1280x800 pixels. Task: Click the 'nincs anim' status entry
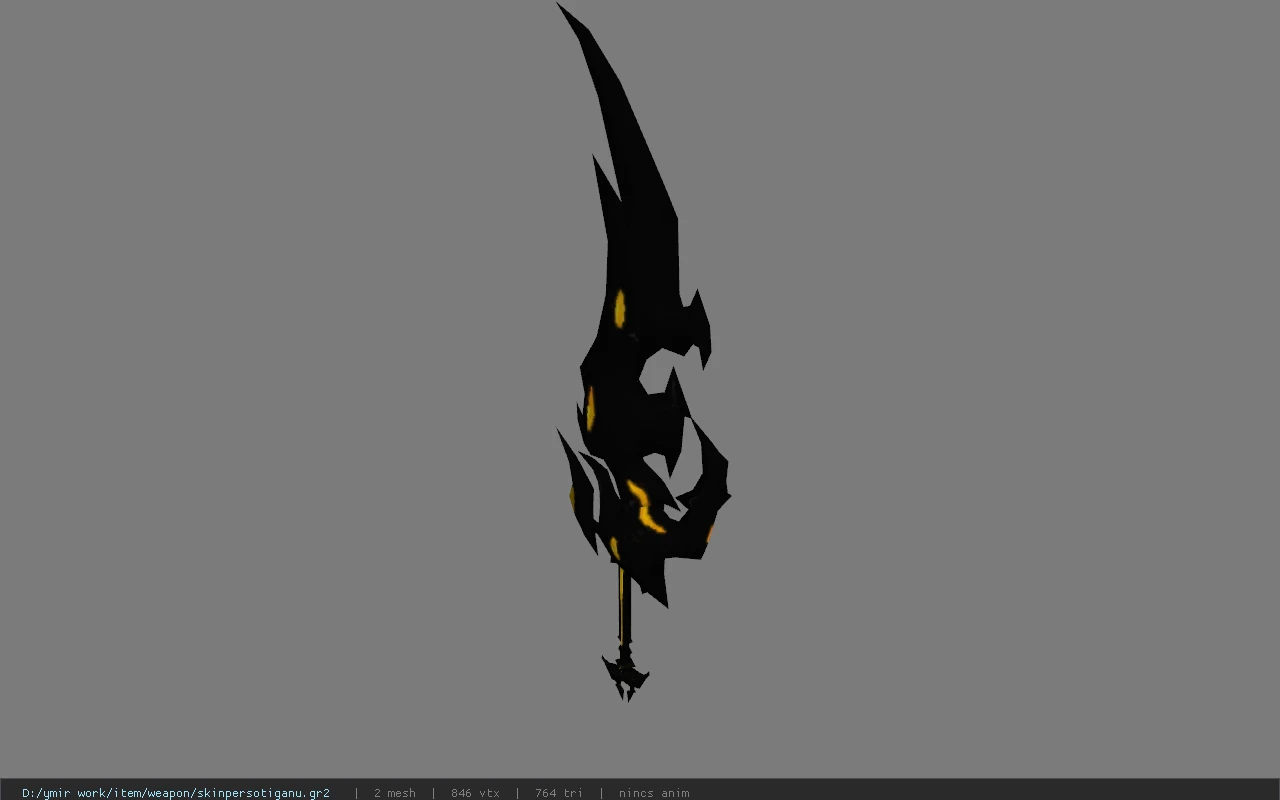(x=654, y=793)
